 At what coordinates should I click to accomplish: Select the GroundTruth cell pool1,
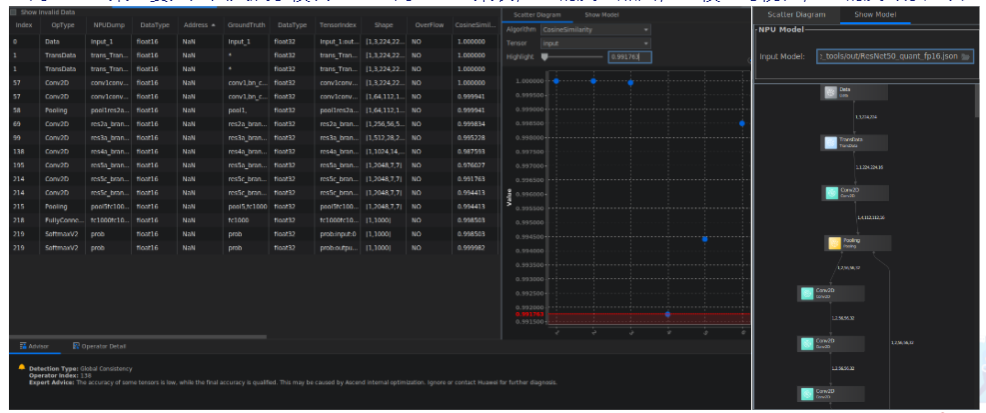(x=237, y=110)
